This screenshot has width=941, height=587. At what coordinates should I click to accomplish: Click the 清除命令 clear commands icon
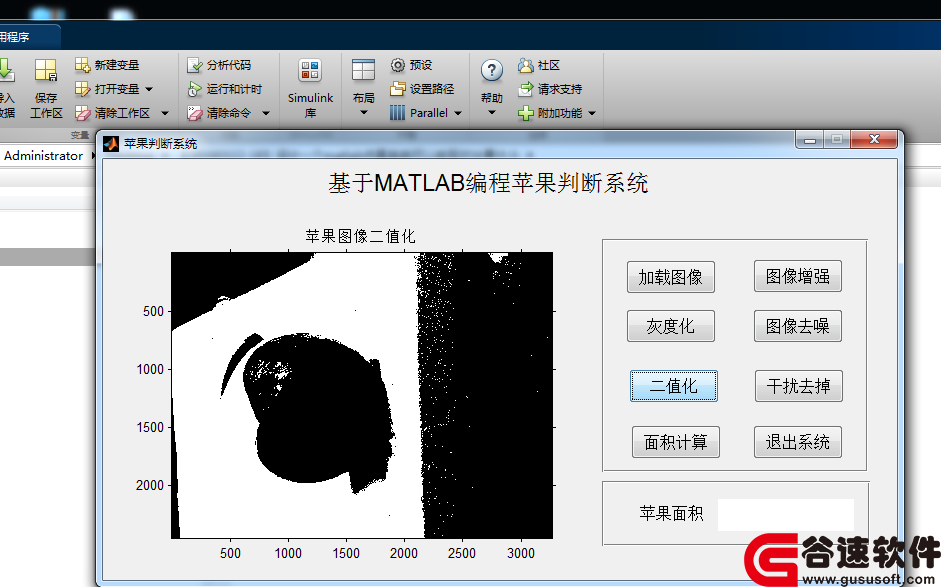[194, 113]
